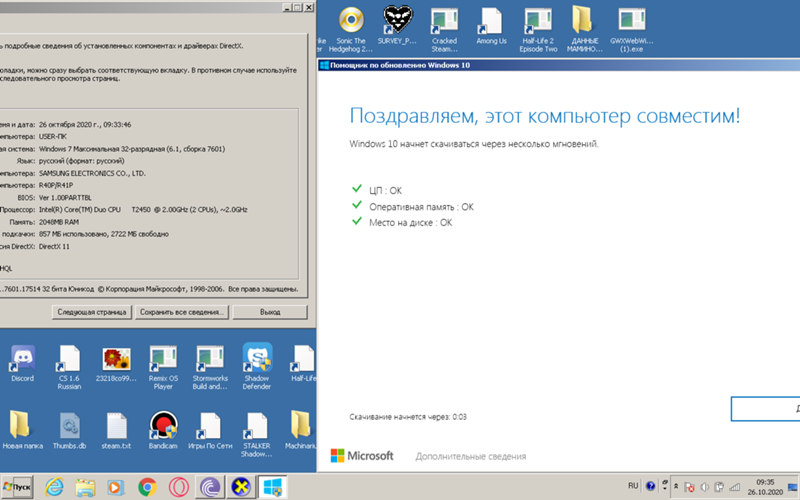Select the STALKER Shadow... shortcut
Screen dimensions: 800x500
[257, 435]
